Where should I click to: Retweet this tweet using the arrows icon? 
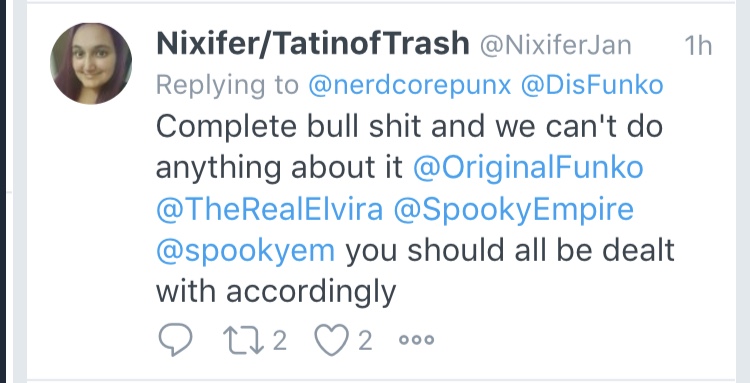click(243, 340)
